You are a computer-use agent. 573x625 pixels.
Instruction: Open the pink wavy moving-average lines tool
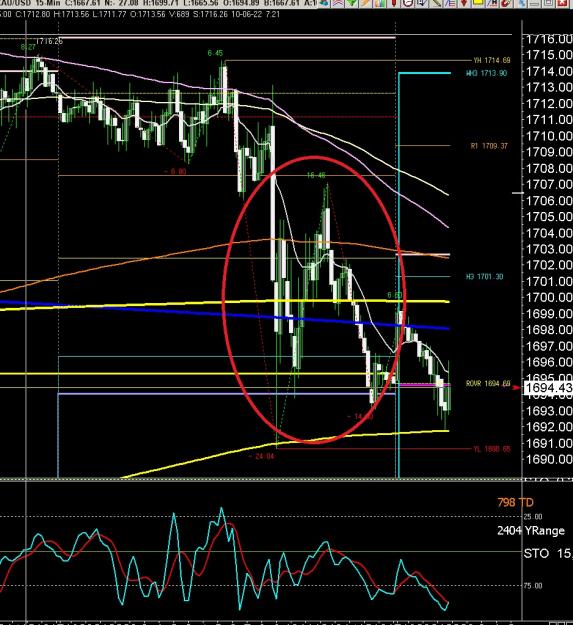pyautogui.click(x=338, y=3)
